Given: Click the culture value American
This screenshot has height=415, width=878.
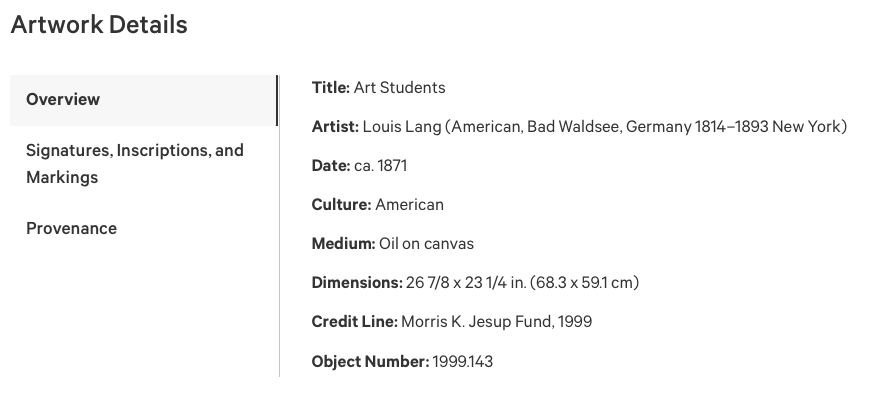Looking at the screenshot, I should [x=409, y=205].
